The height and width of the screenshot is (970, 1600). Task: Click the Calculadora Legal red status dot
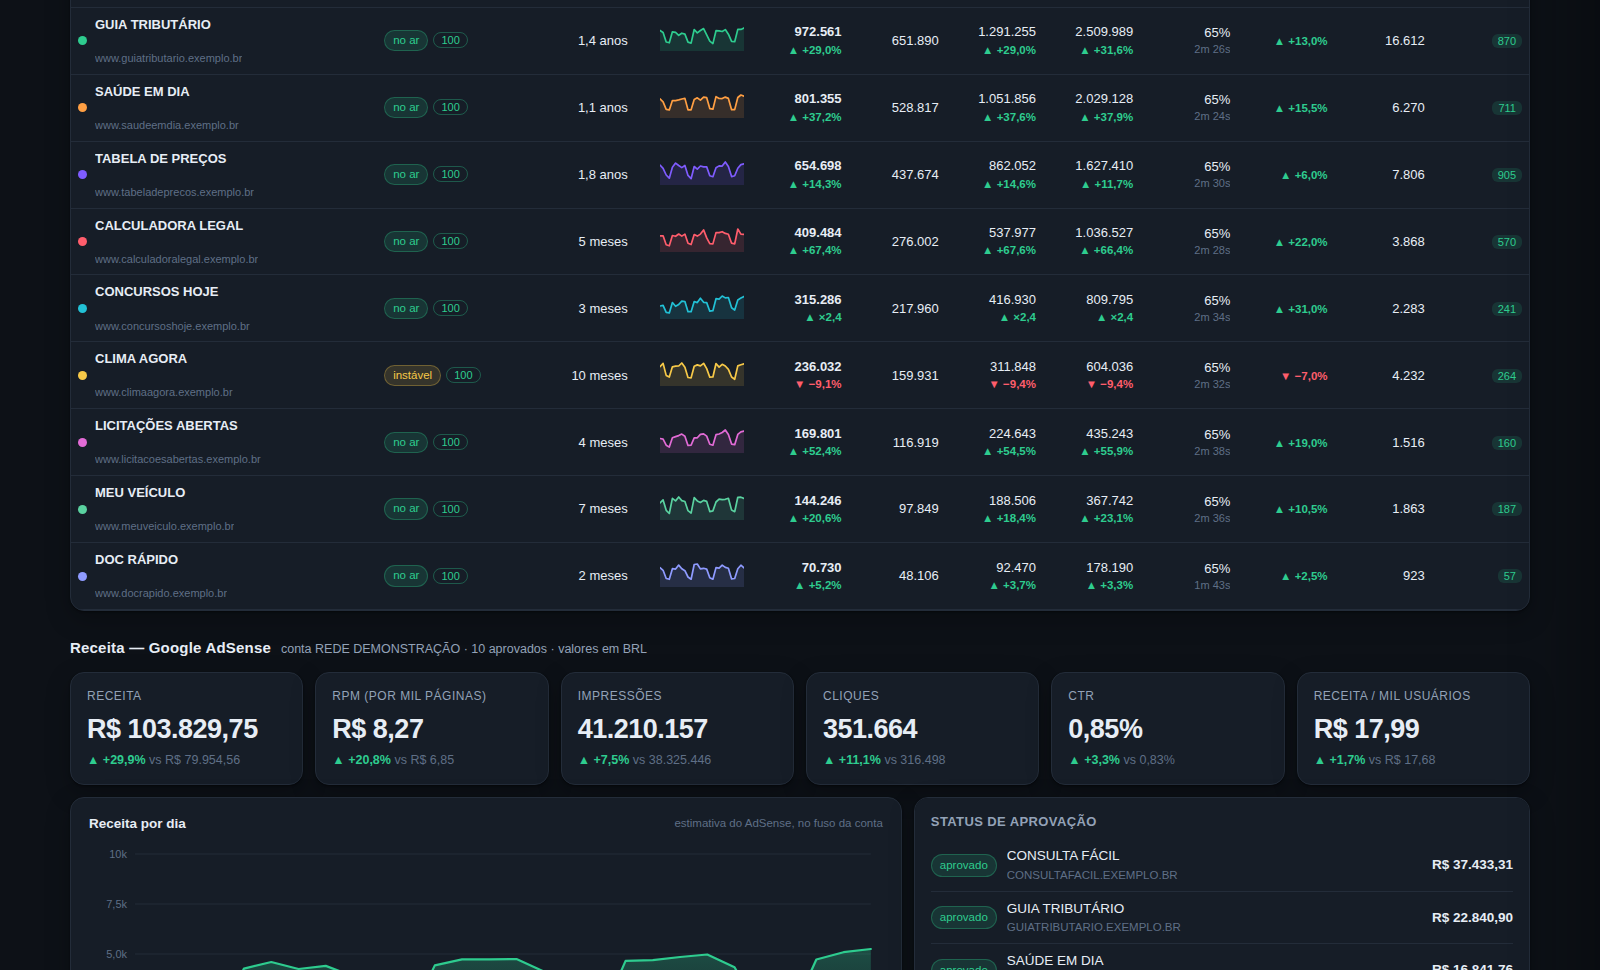pyautogui.click(x=82, y=241)
